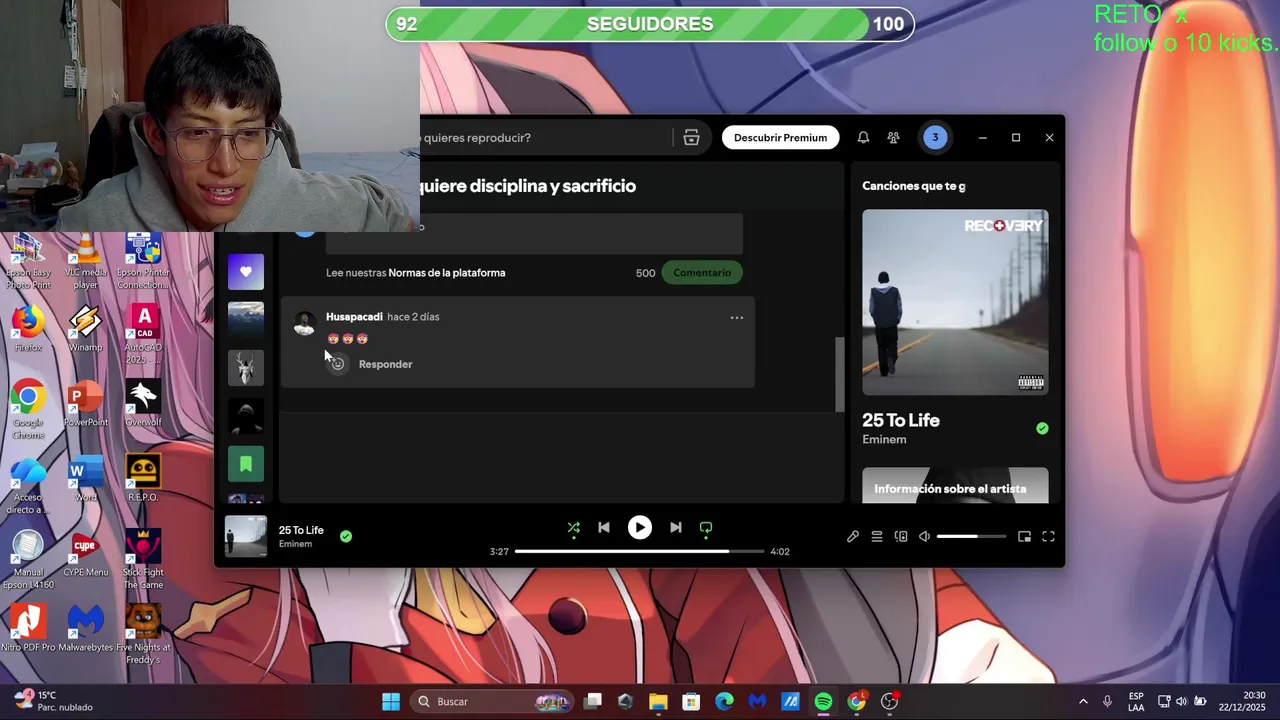Click the comments panel scrollbar
The height and width of the screenshot is (720, 1280).
(x=840, y=374)
